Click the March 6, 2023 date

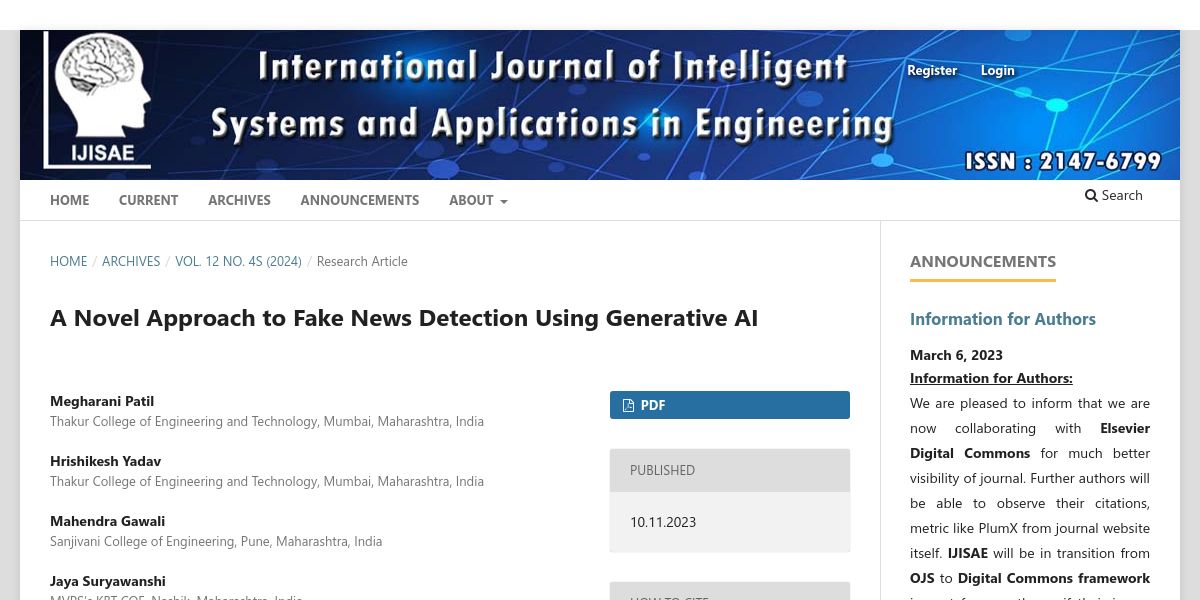(956, 355)
